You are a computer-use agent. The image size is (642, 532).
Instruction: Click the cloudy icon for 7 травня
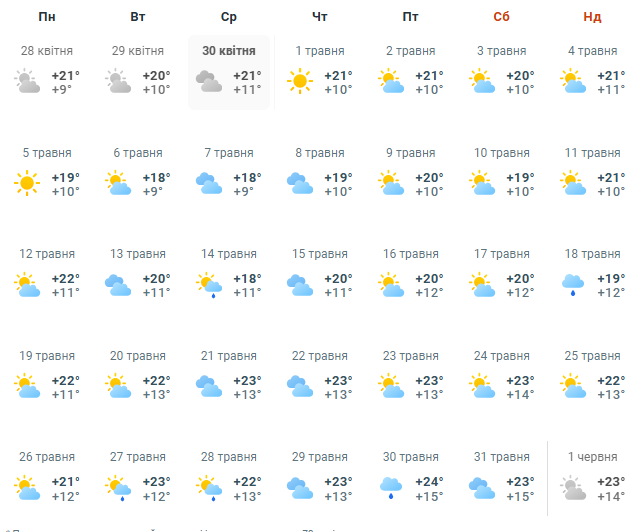click(208, 183)
